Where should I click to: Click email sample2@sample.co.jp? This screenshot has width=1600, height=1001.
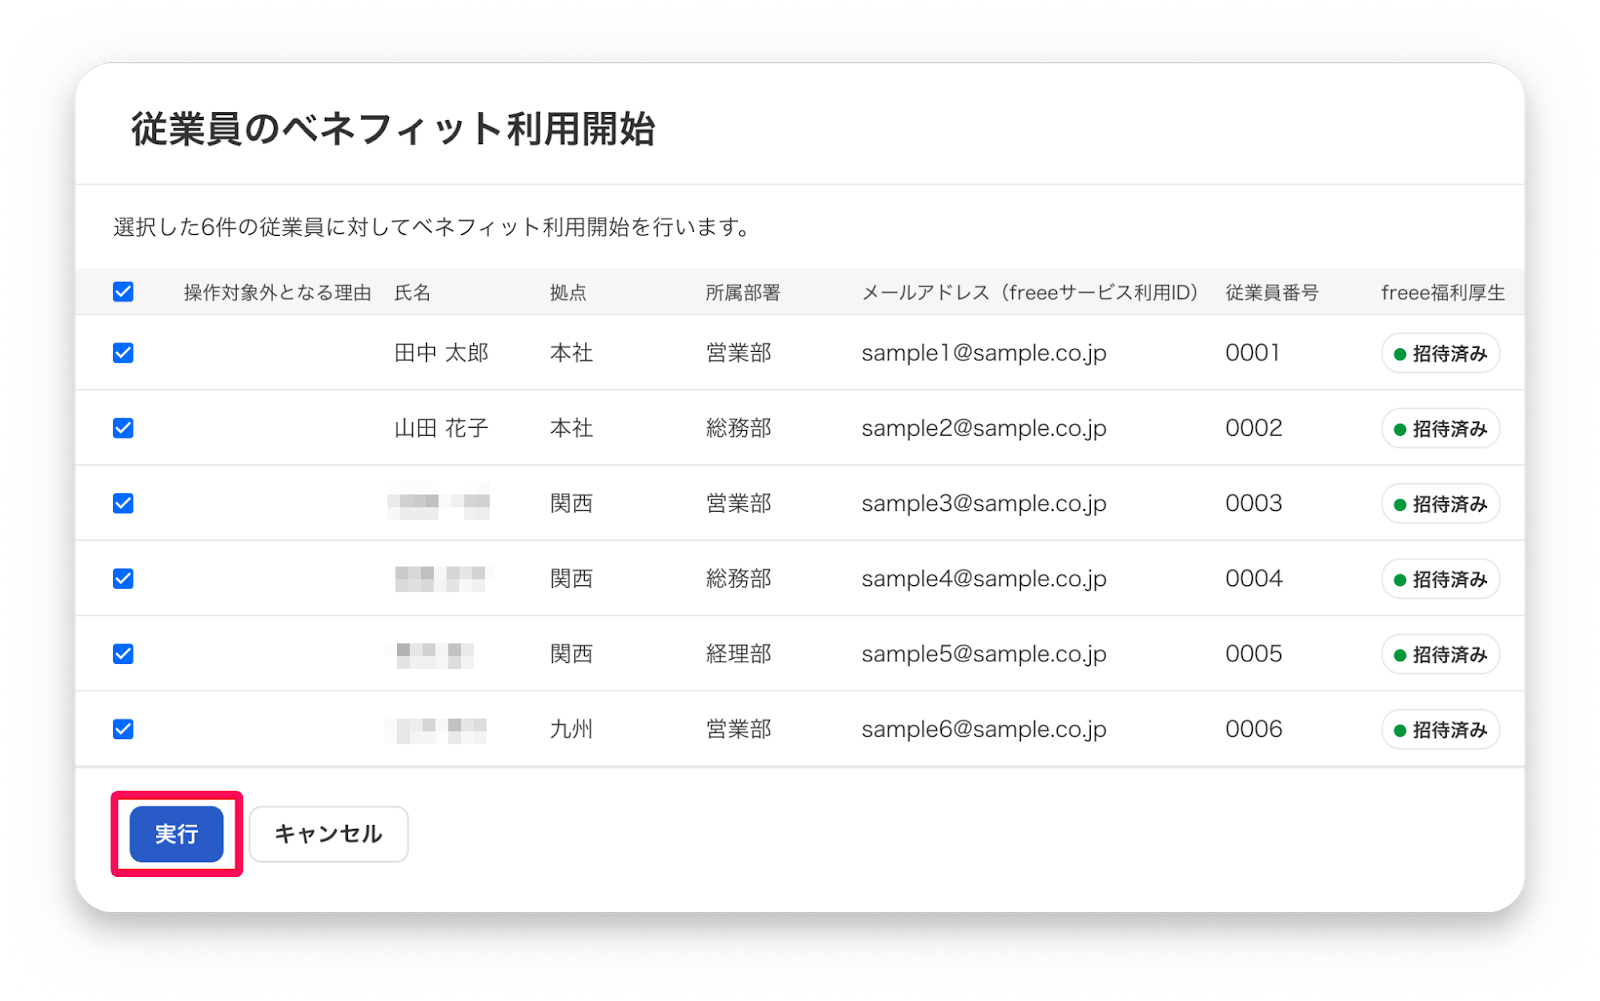tap(984, 428)
